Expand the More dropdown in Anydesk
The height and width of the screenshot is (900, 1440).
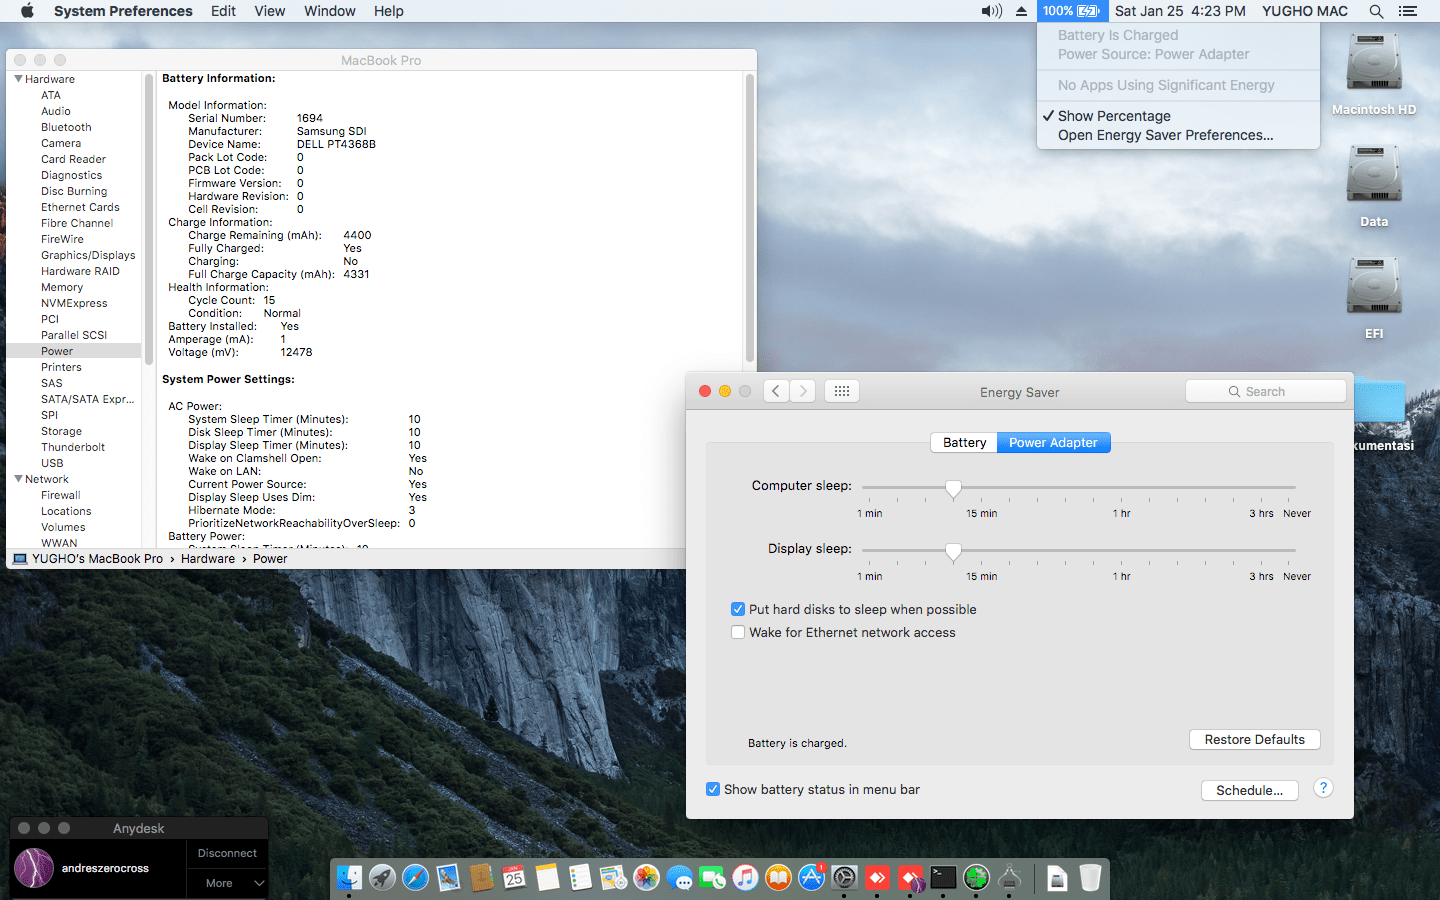(x=227, y=883)
